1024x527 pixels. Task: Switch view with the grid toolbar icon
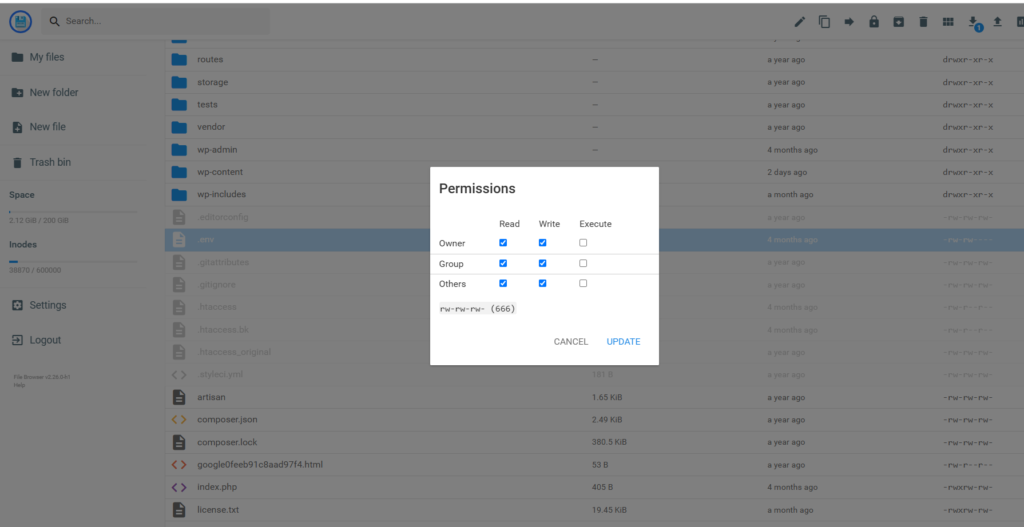point(948,22)
